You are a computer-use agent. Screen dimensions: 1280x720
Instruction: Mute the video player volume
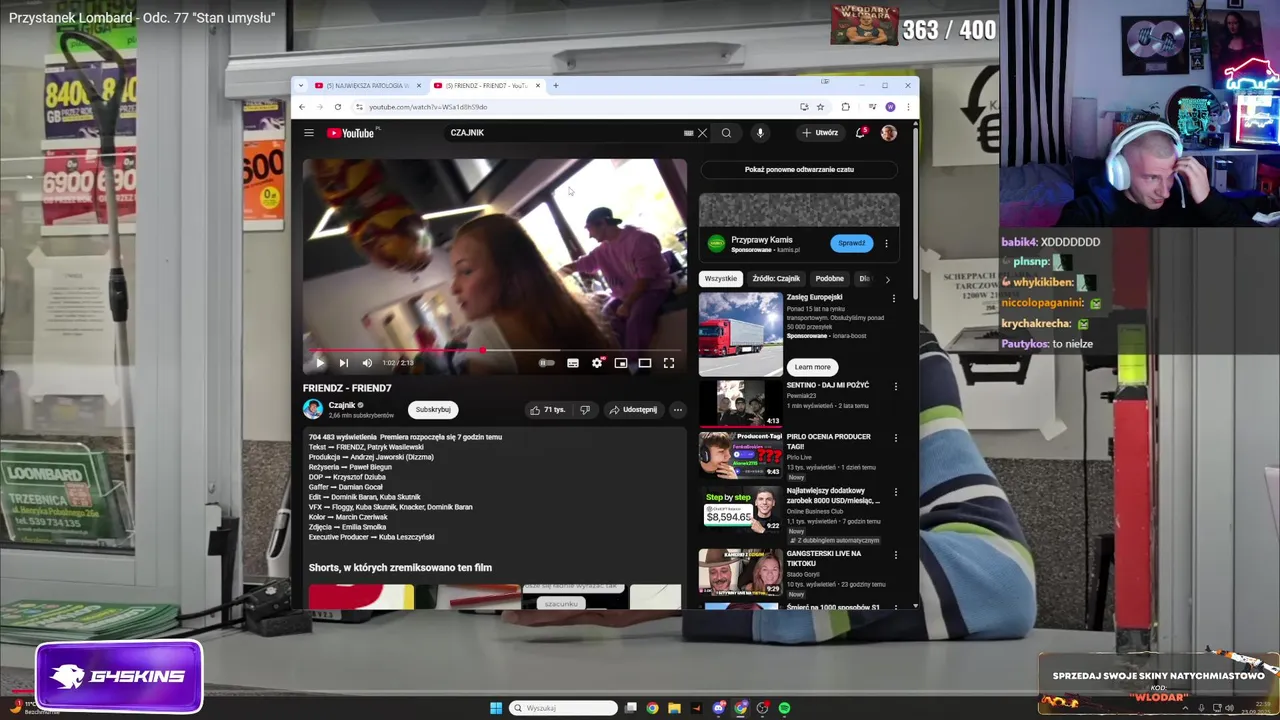click(x=367, y=363)
